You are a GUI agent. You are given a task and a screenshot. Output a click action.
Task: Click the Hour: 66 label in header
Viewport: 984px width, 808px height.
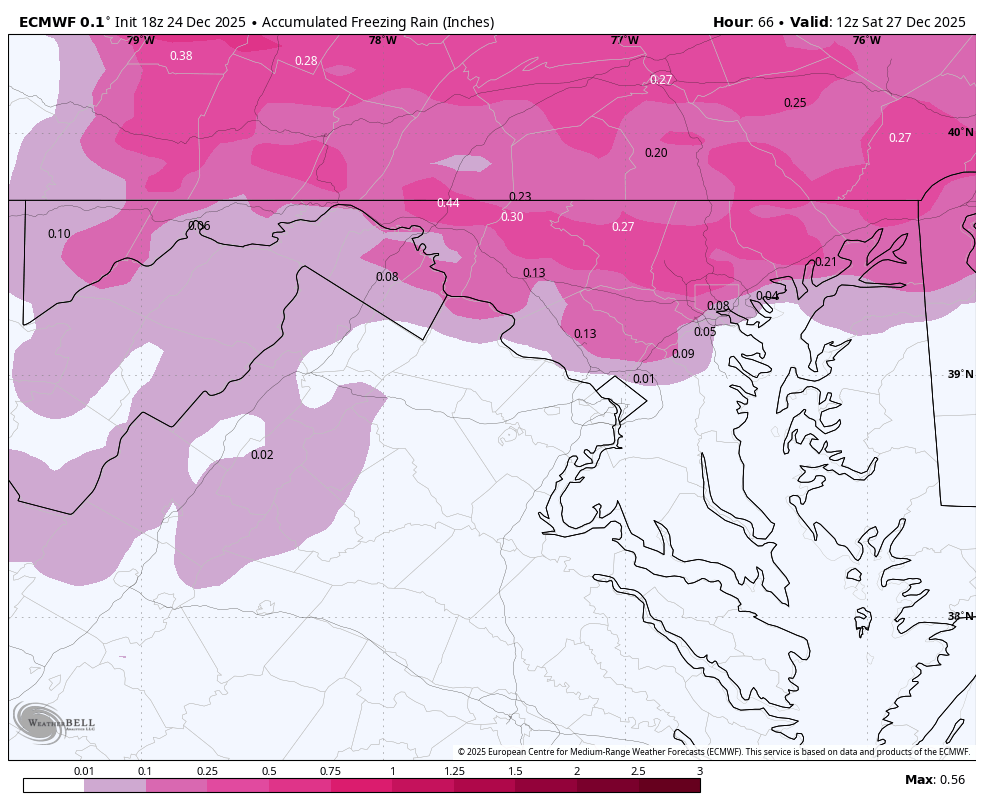(744, 22)
